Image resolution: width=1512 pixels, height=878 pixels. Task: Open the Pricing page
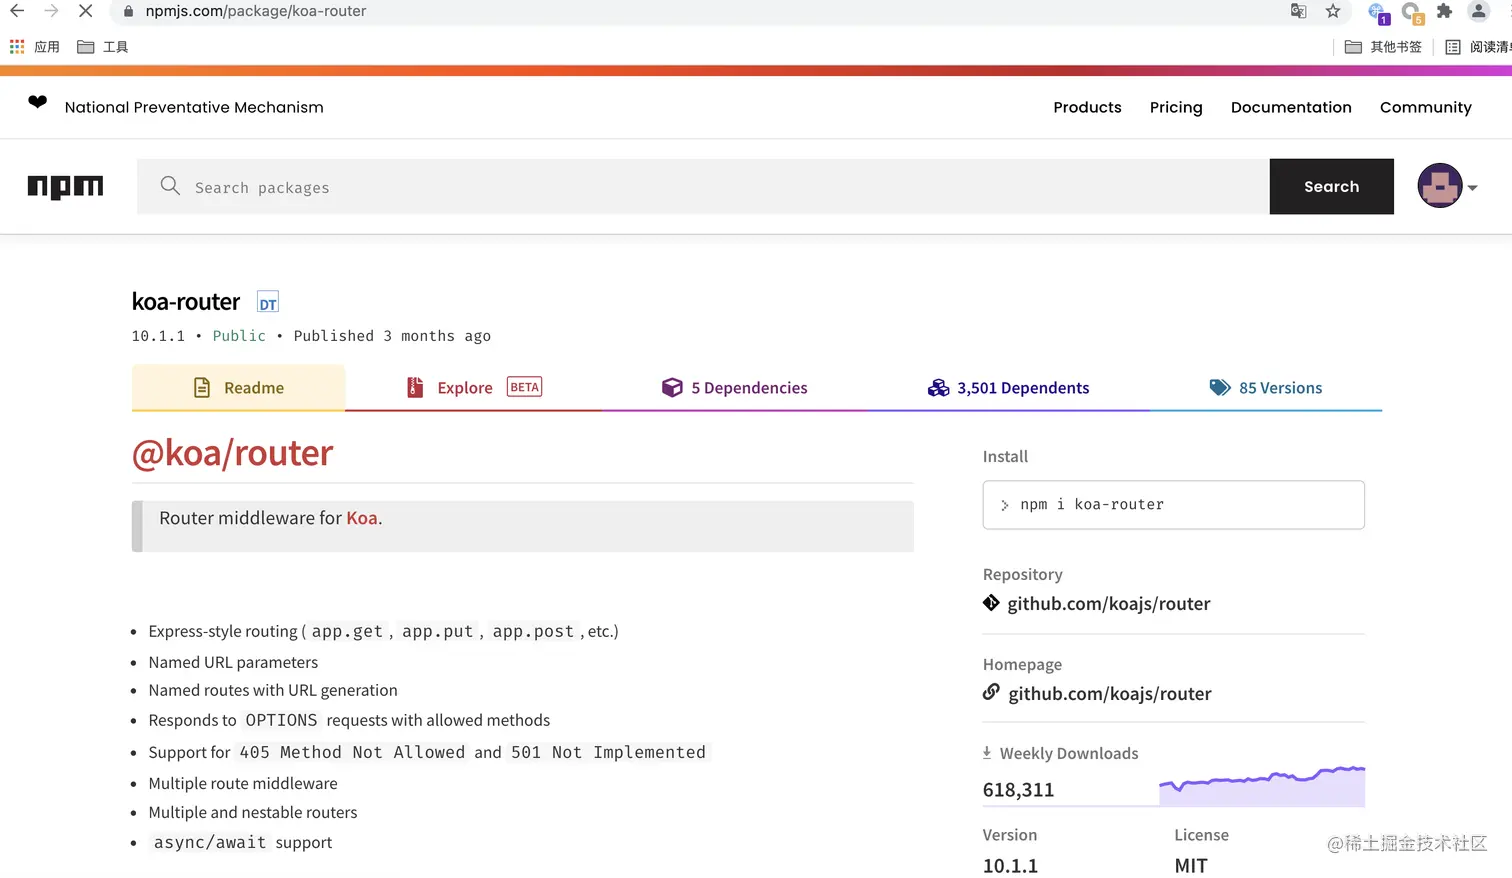pos(1176,107)
